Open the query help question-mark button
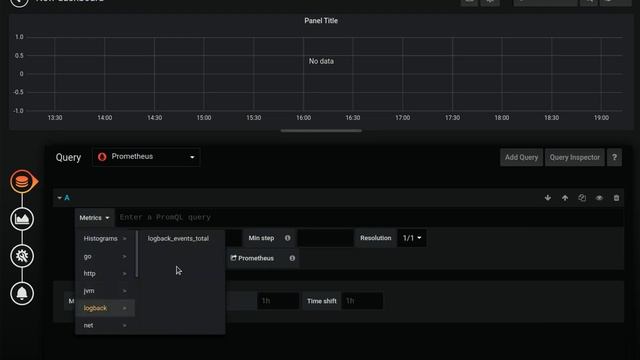 click(614, 158)
